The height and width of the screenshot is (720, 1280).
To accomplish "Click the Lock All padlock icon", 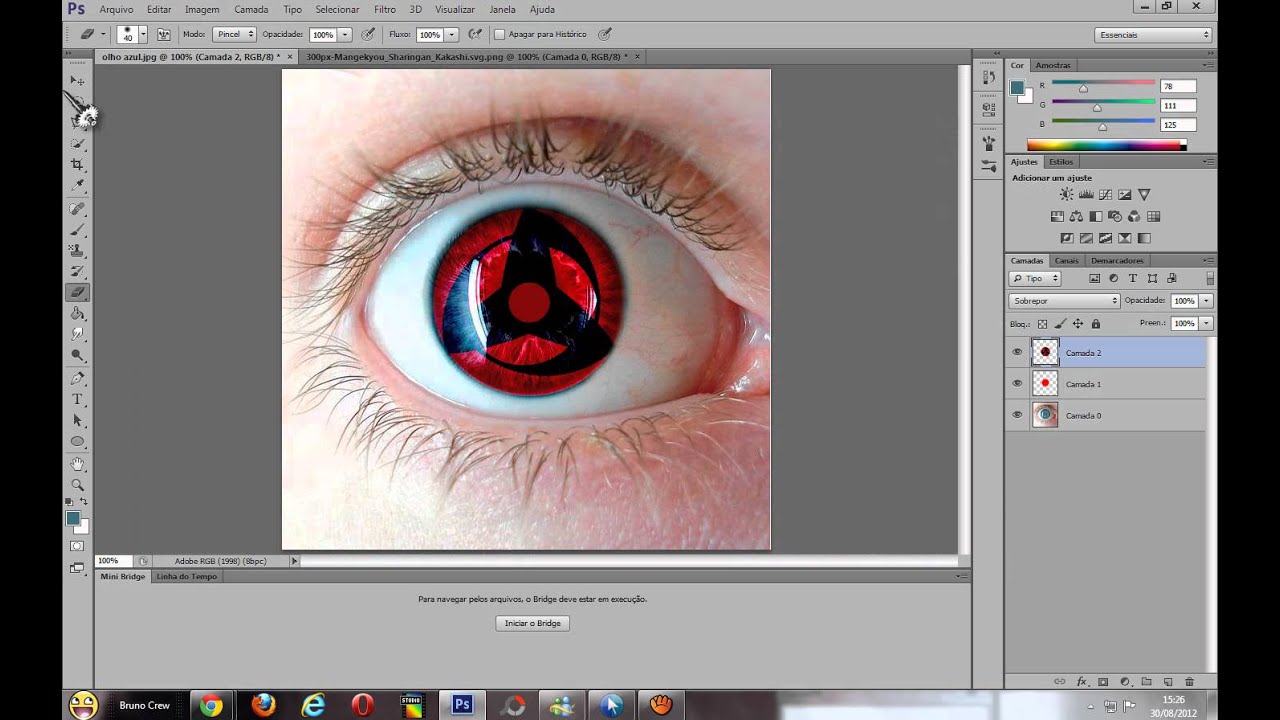I will coord(1096,324).
